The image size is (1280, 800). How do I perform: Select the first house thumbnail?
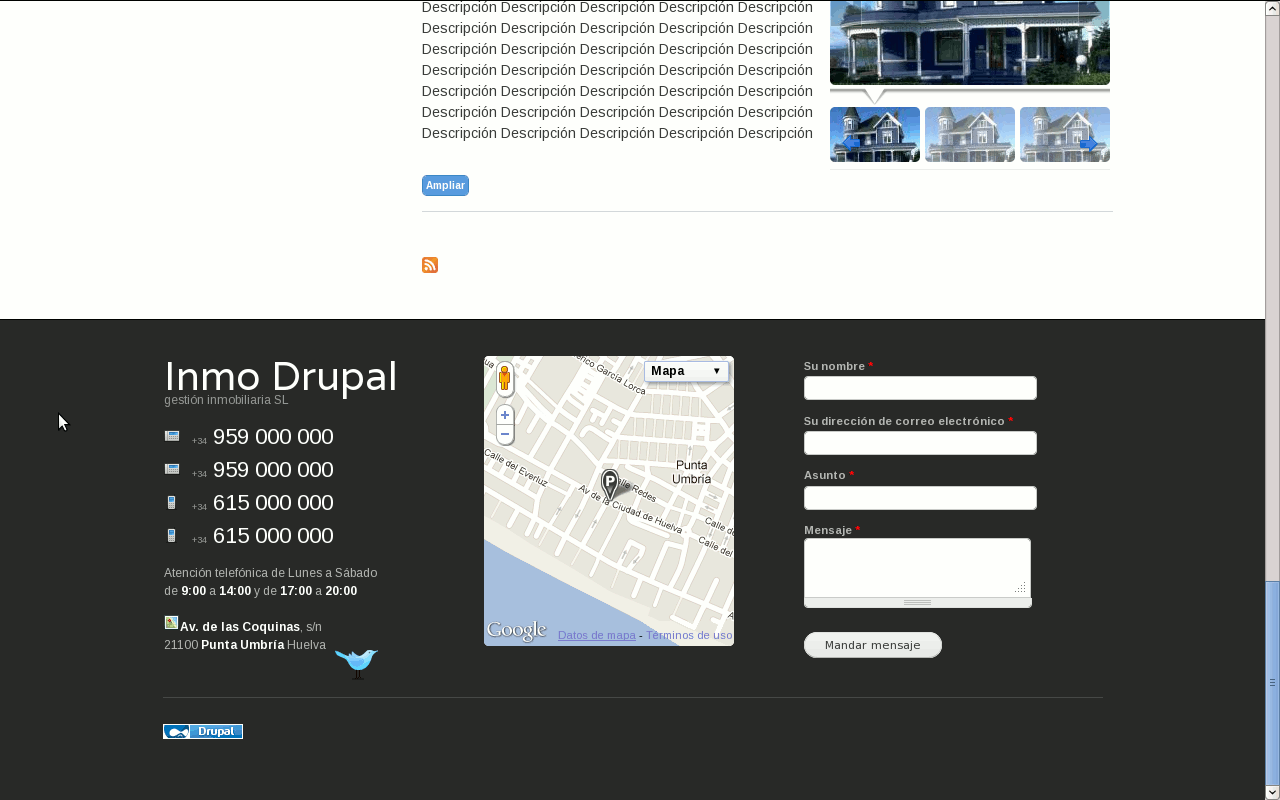(x=875, y=135)
